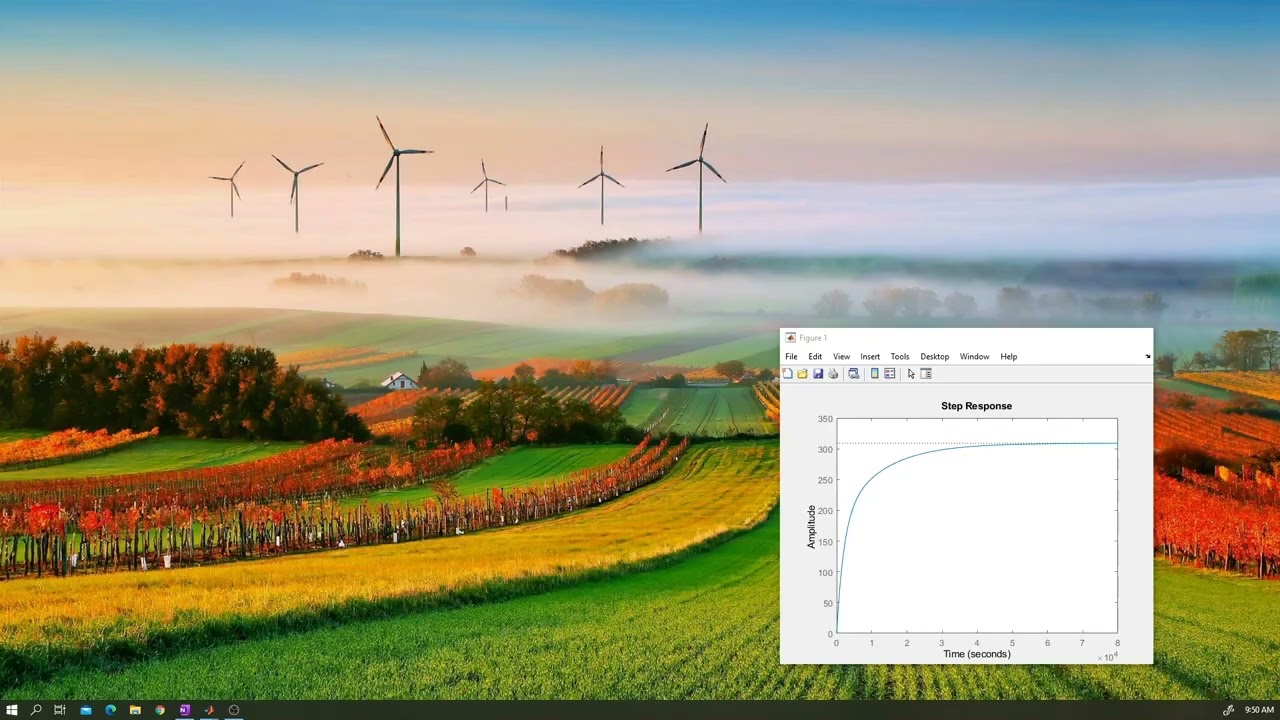The width and height of the screenshot is (1280, 720).
Task: Click the 9:50 AM system clock
Action: click(x=1259, y=710)
